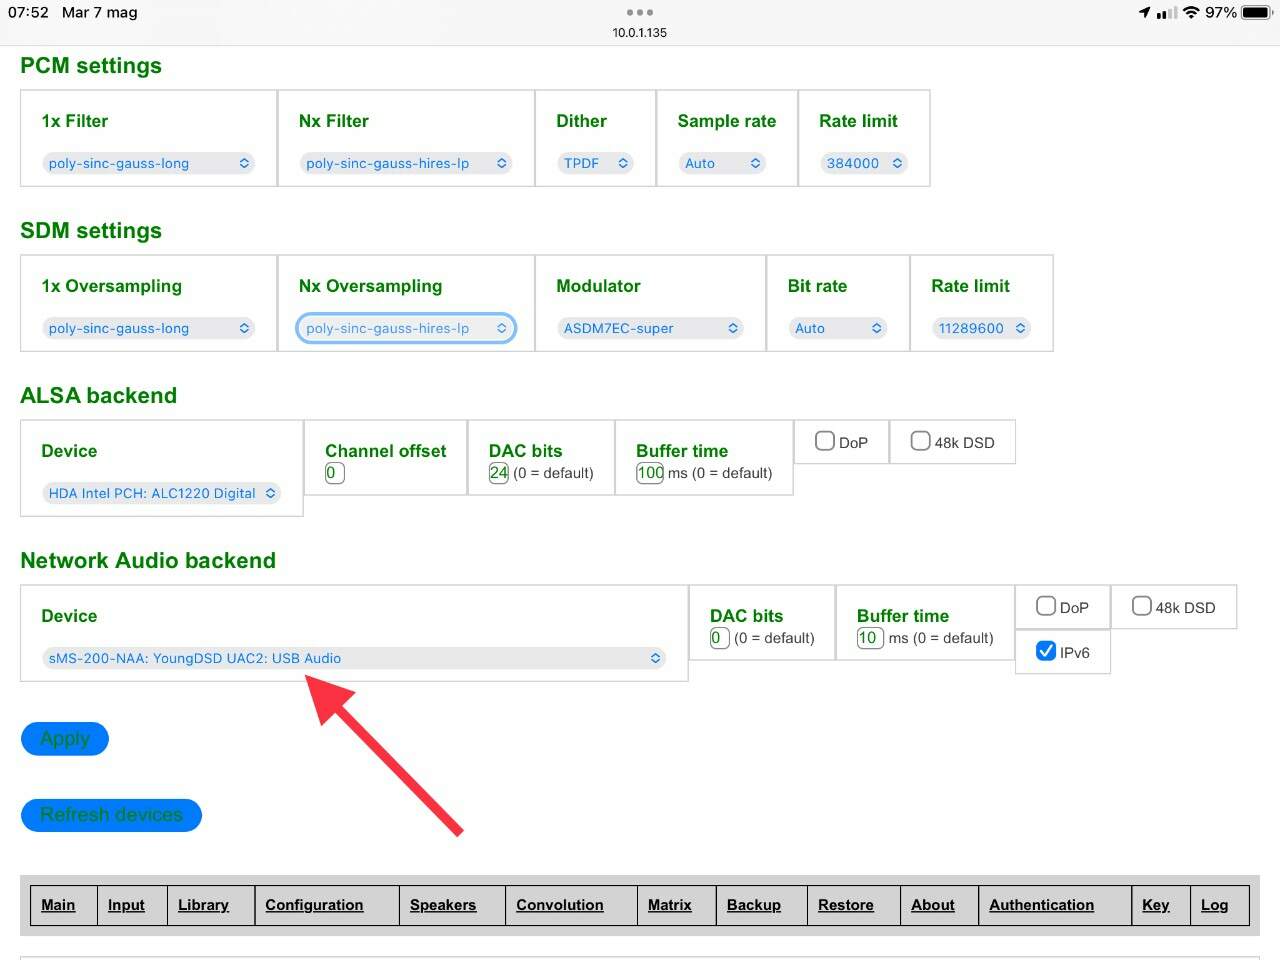Screen dimensions: 1280x960
Task: Open the Bit rate Auto dropdown
Action: point(838,328)
